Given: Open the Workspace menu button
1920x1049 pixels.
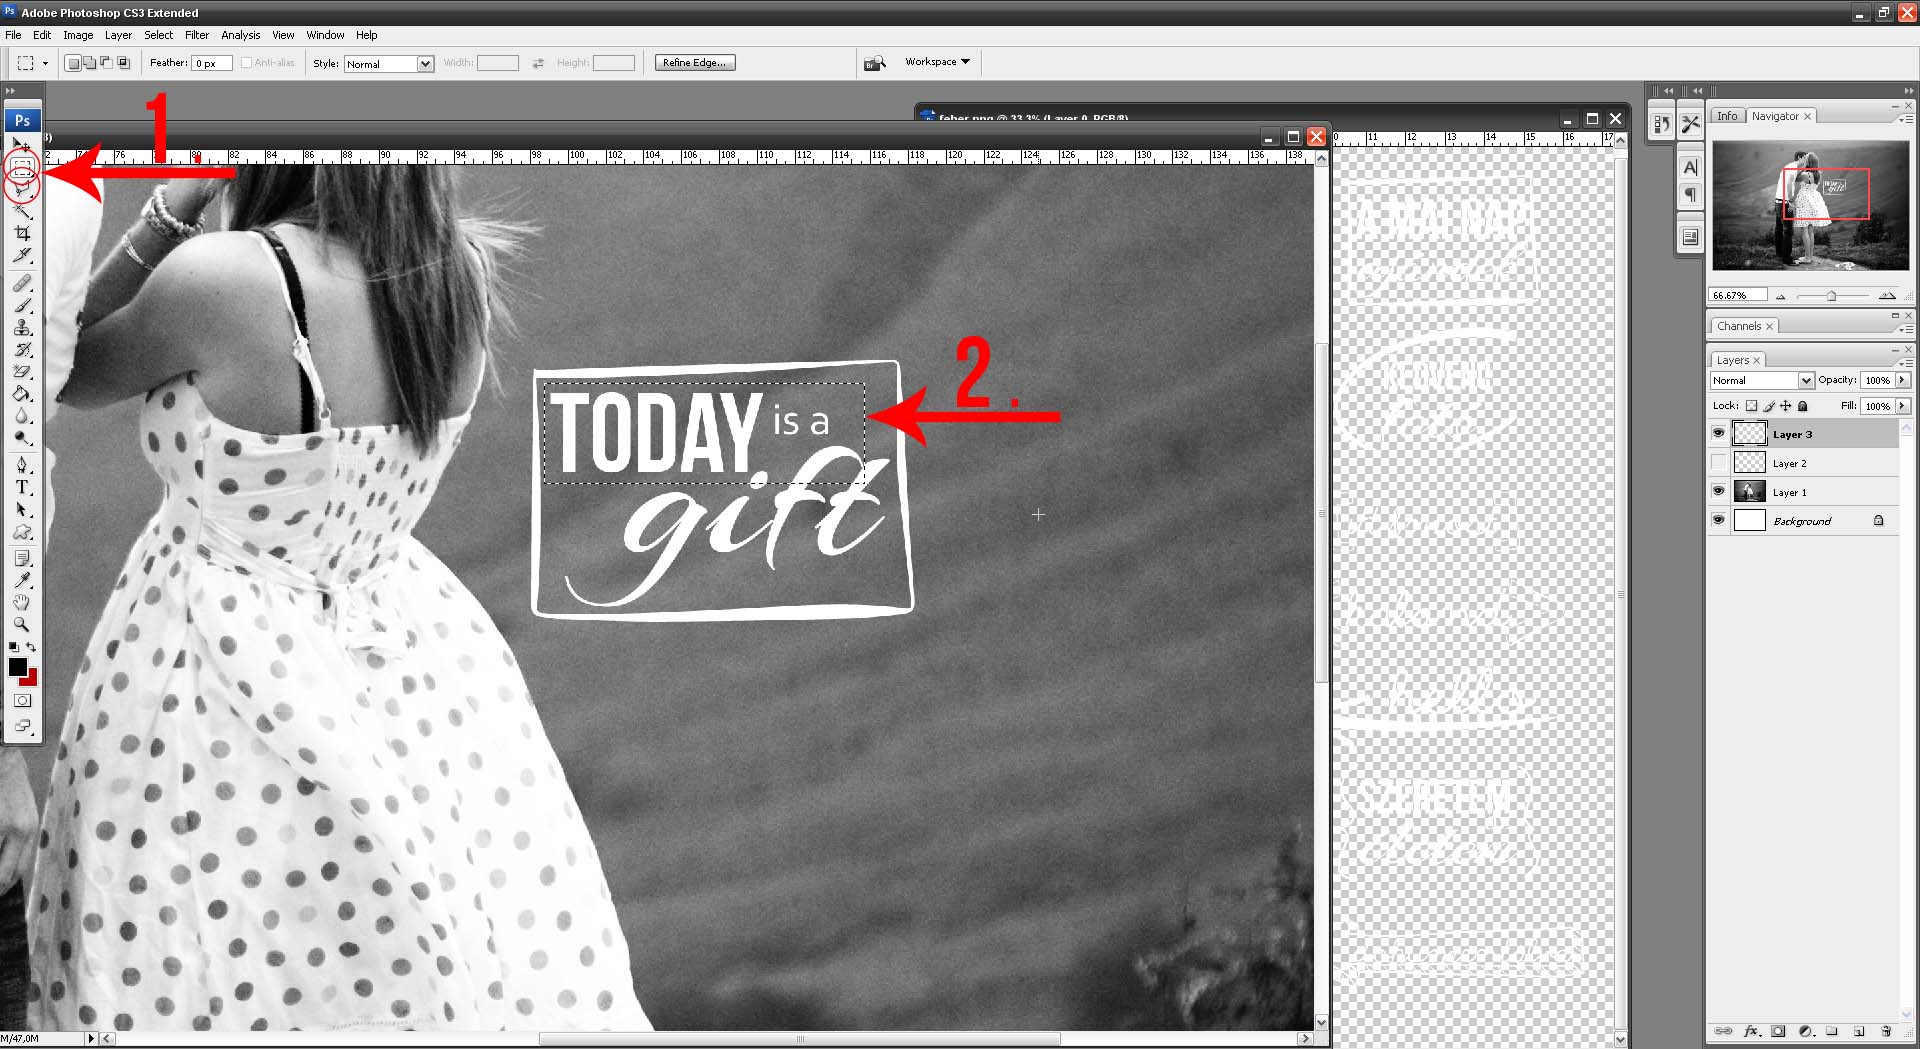Looking at the screenshot, I should pos(937,62).
